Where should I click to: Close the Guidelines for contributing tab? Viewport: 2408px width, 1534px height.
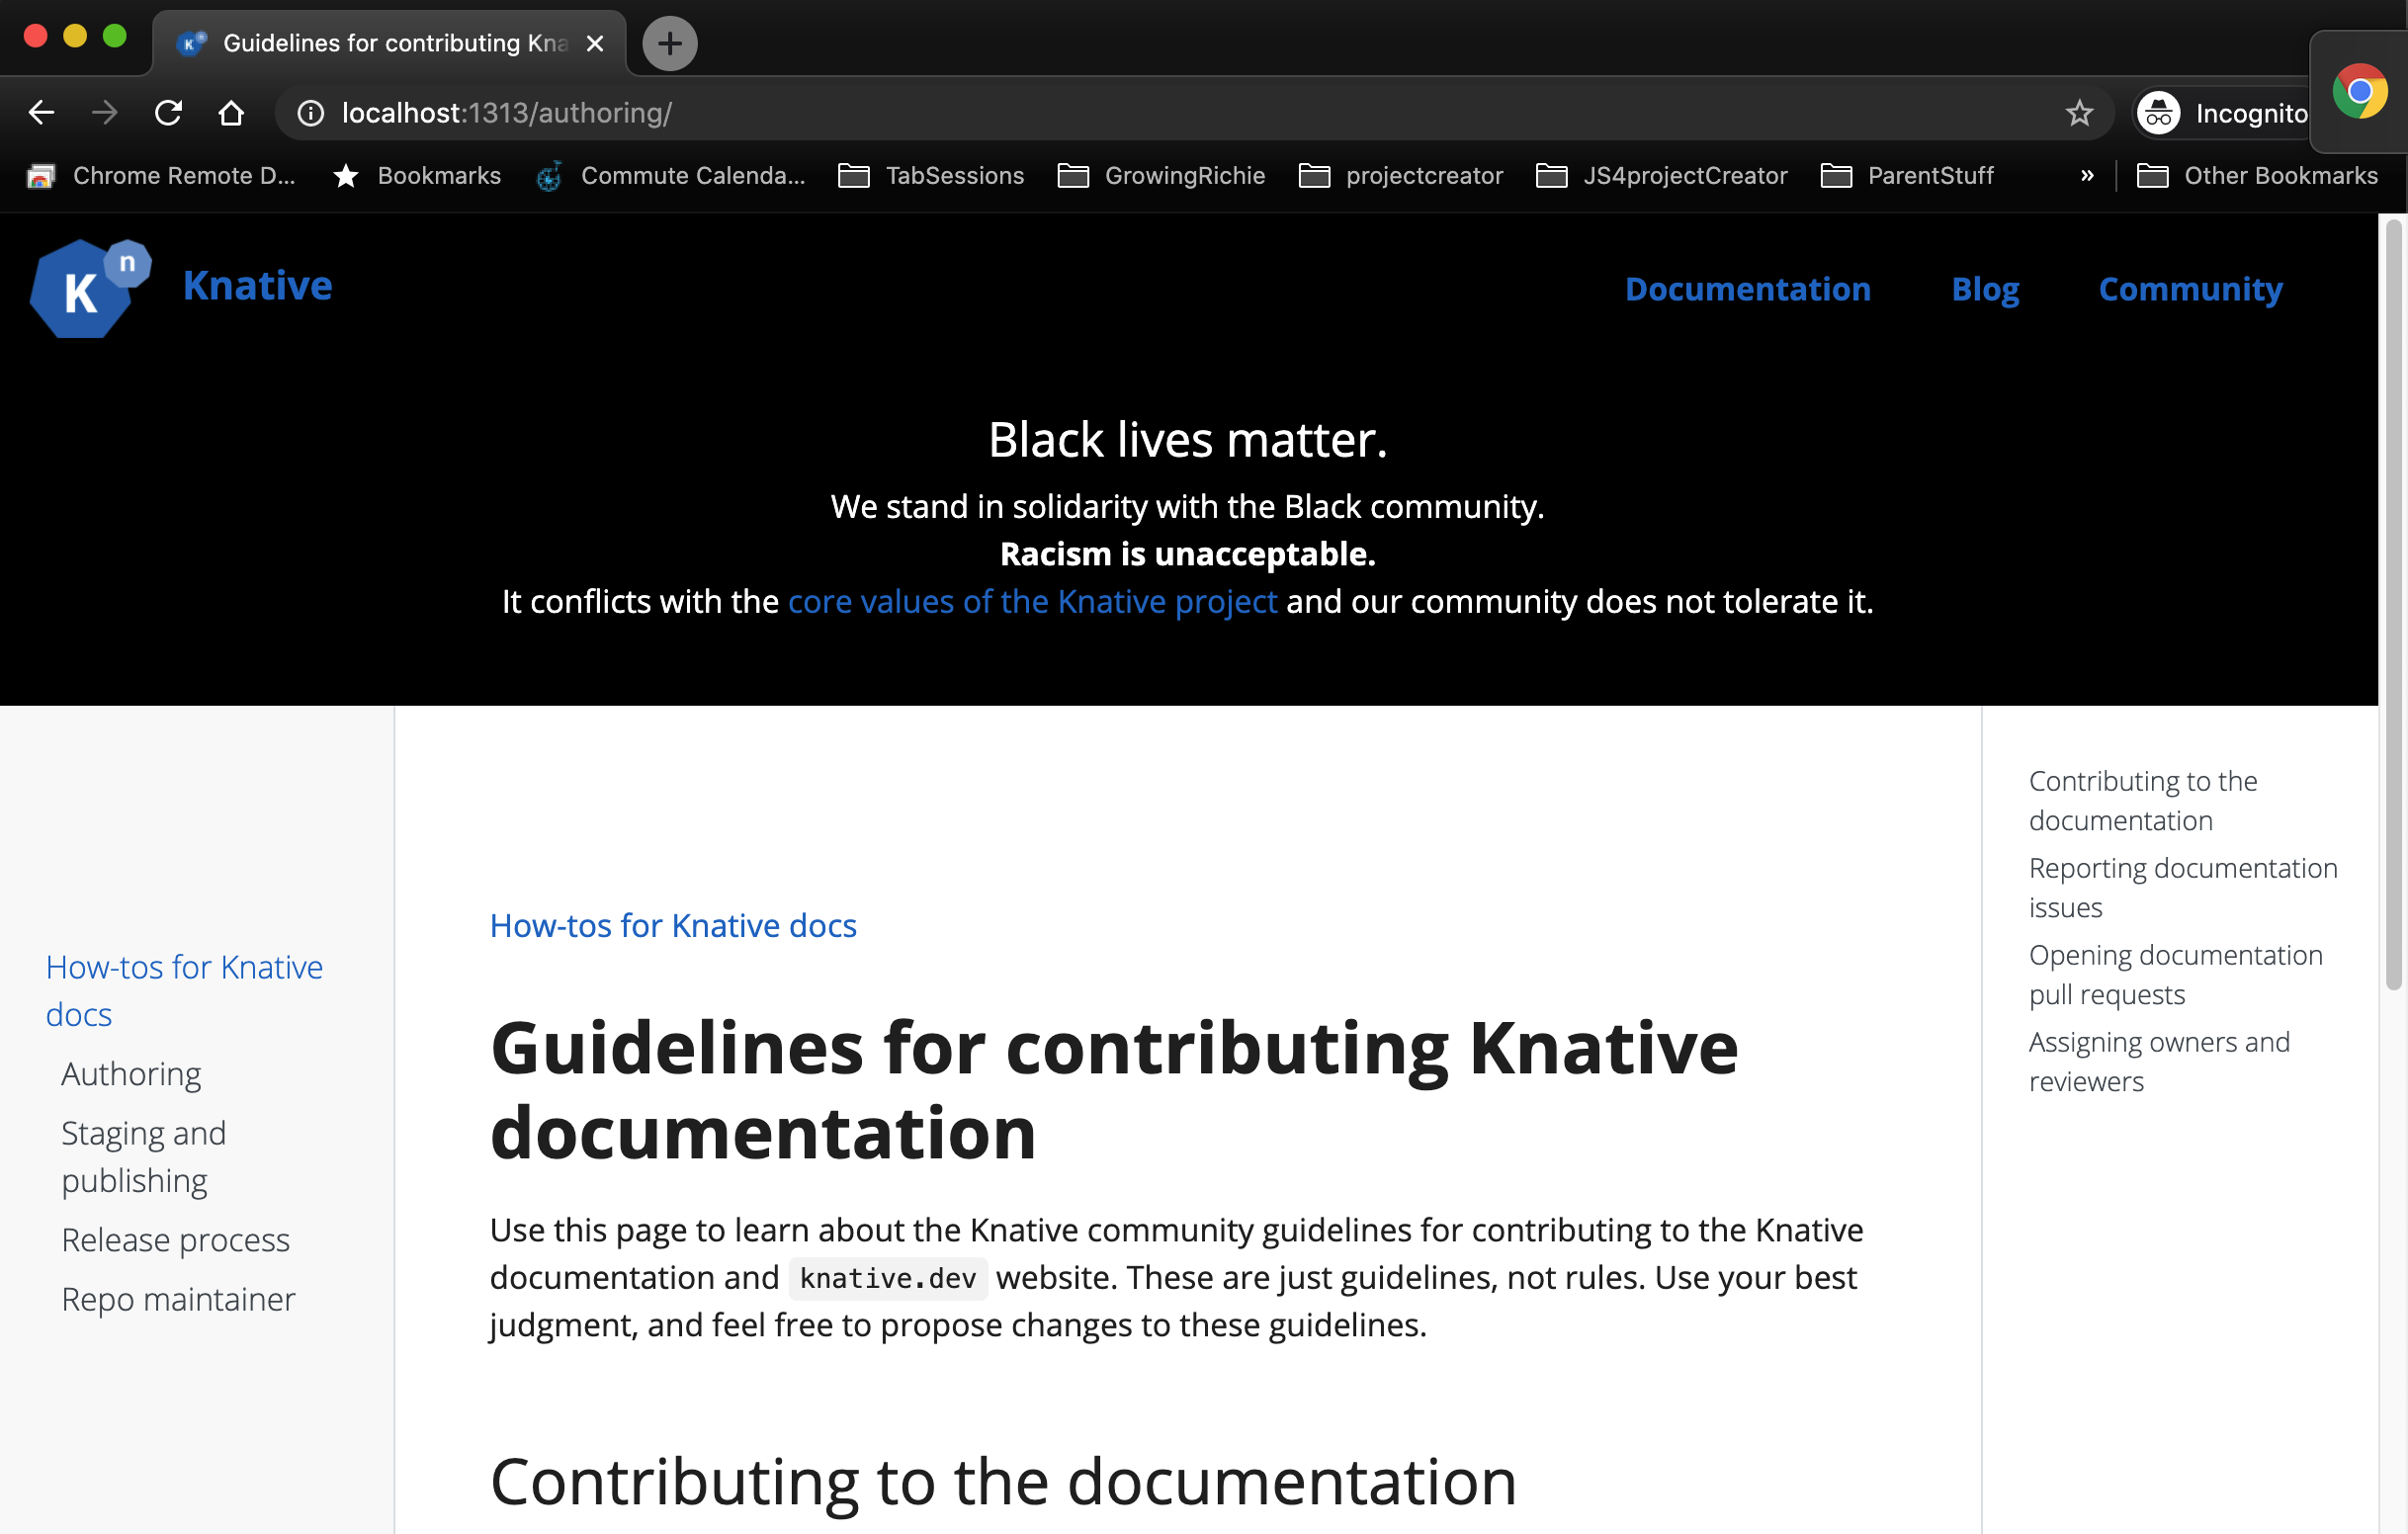click(595, 43)
